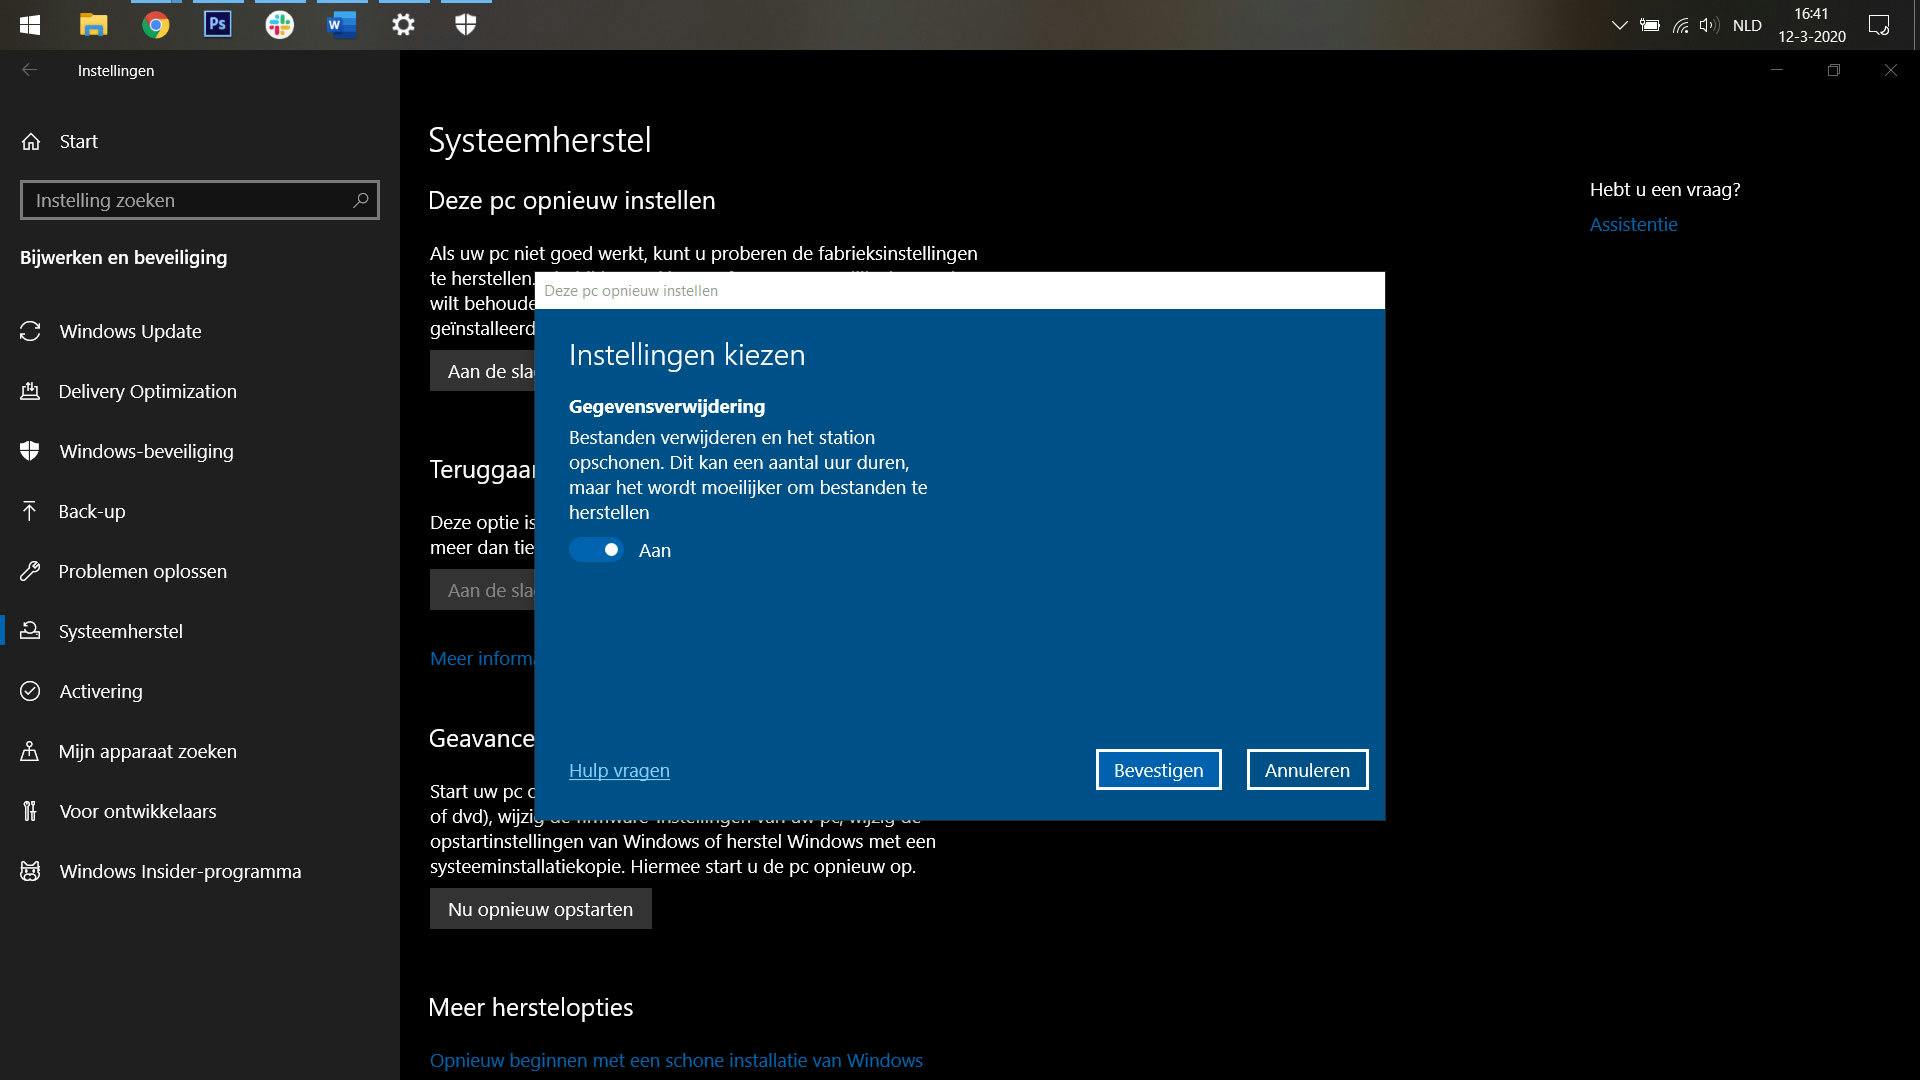Click the Annuleren button
1920x1080 pixels.
click(x=1307, y=770)
